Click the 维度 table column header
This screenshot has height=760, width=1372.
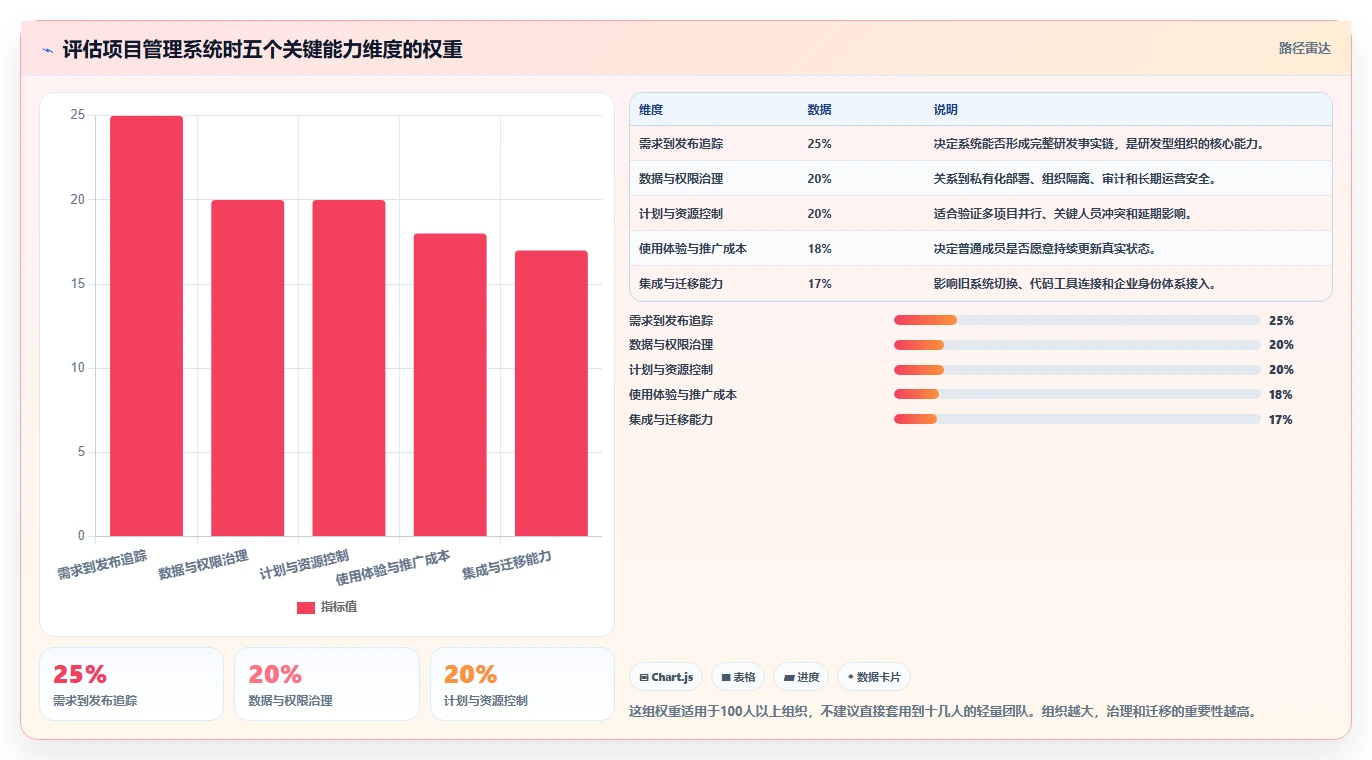point(651,110)
